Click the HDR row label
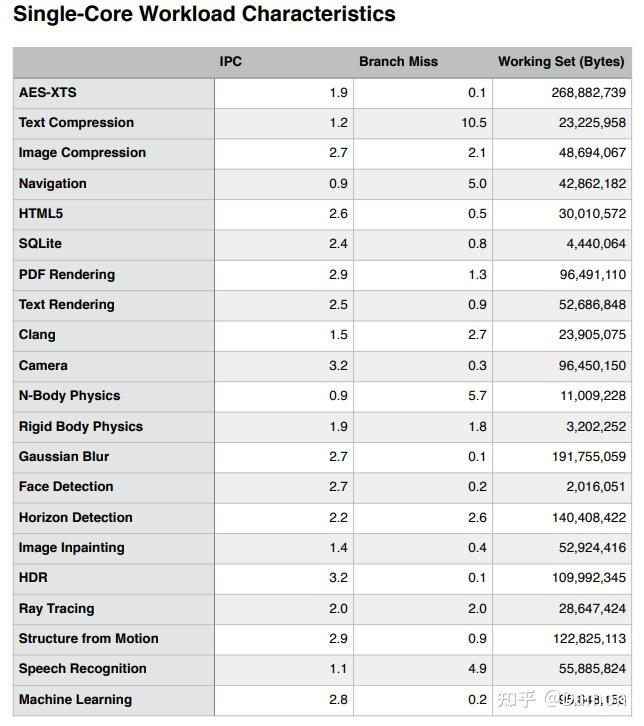Viewport: 644px width, 726px height. tap(33, 578)
